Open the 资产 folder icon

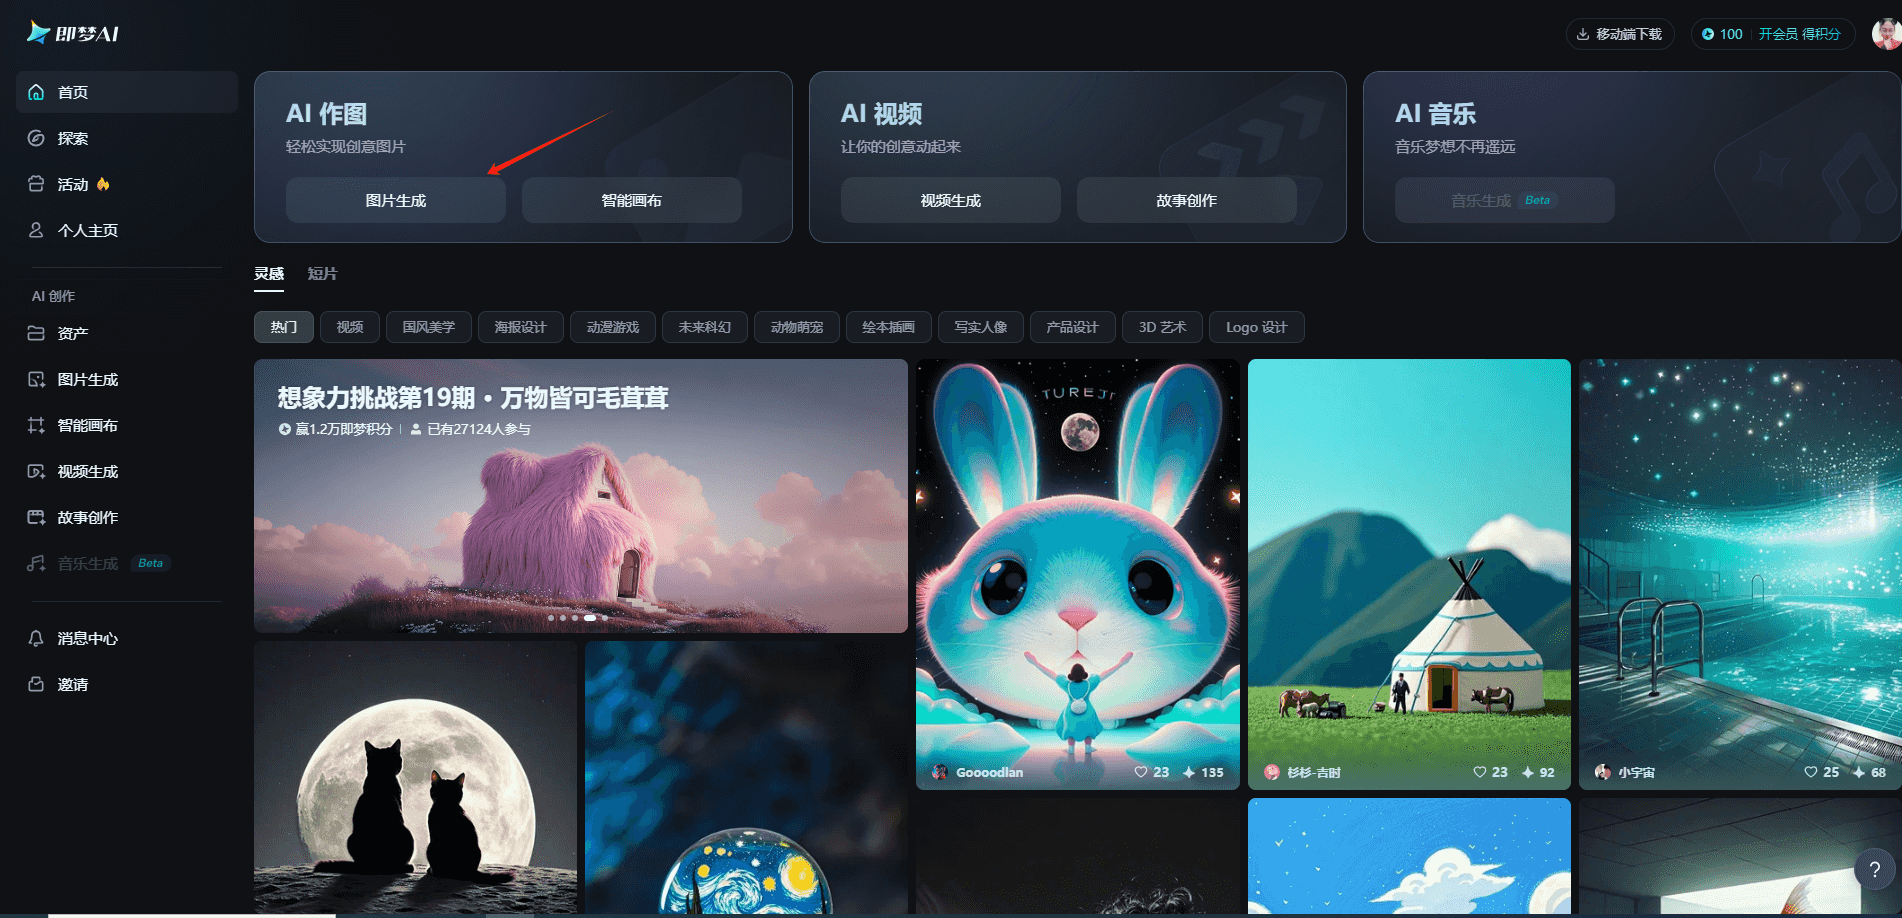[x=36, y=333]
